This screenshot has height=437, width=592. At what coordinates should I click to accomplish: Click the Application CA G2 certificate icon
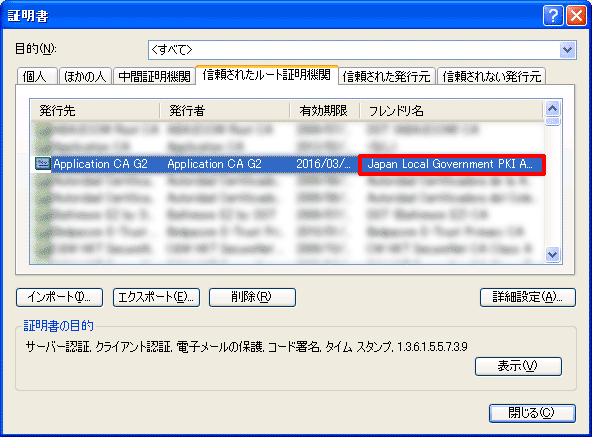[43, 164]
